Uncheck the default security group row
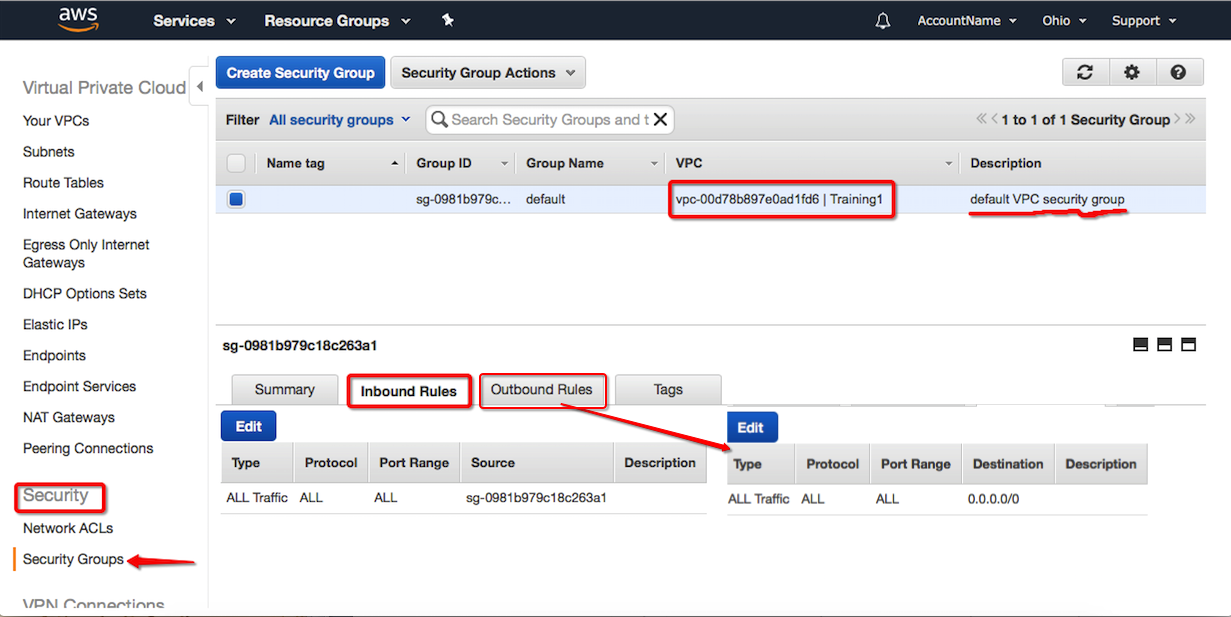 click(x=236, y=199)
